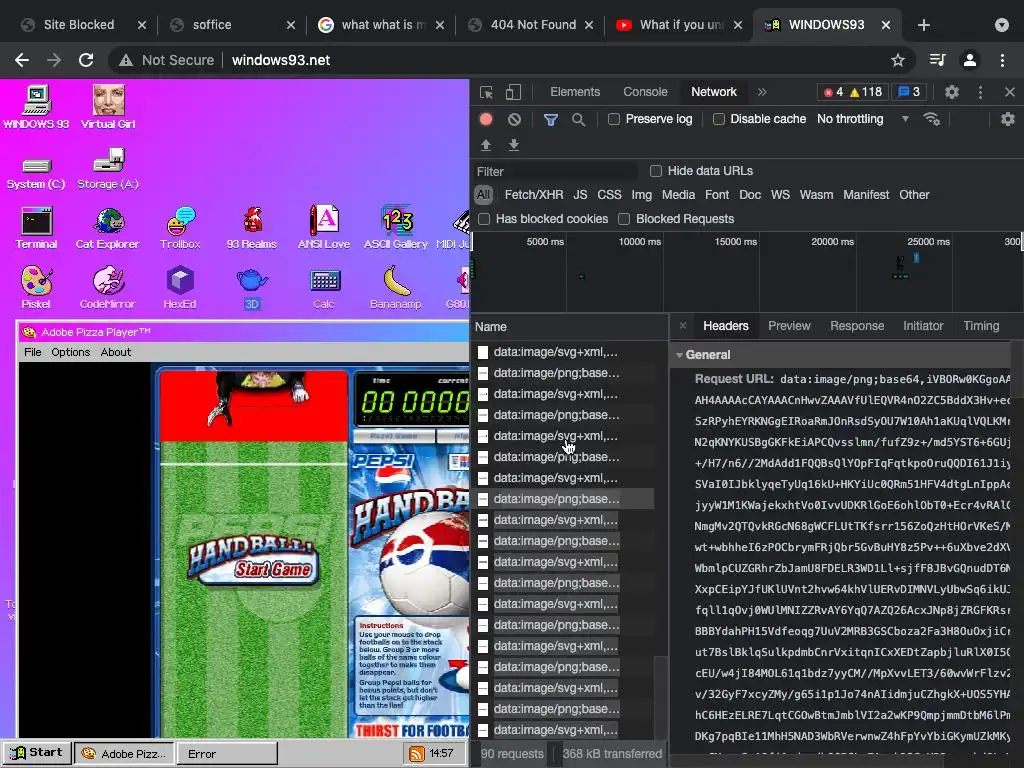Image resolution: width=1024 pixels, height=768 pixels.
Task: Open DevTools settings gear
Action: tap(952, 92)
